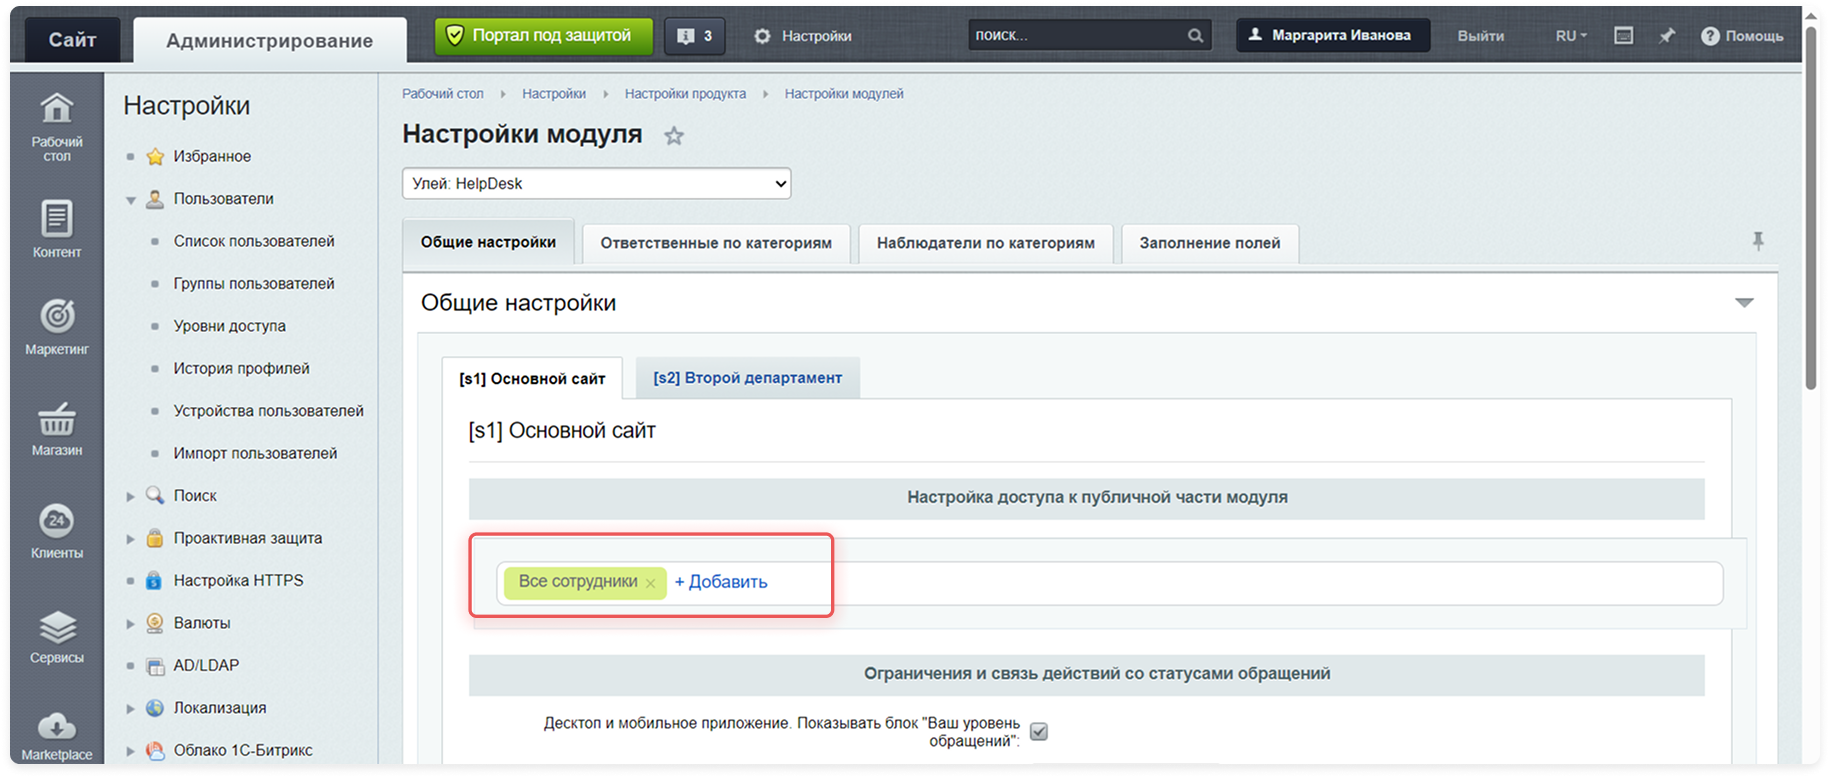Screen dimensions: 1830x779
Task: Expand the Проактивная защита tree node
Action: [130, 539]
